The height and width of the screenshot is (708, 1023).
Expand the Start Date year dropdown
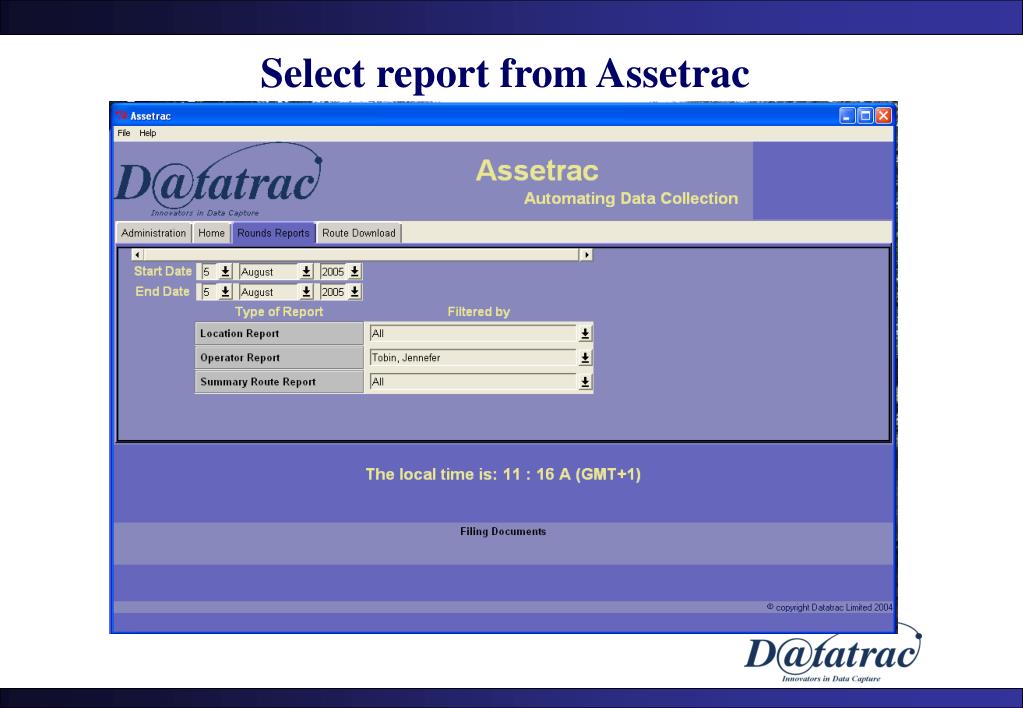coord(354,271)
